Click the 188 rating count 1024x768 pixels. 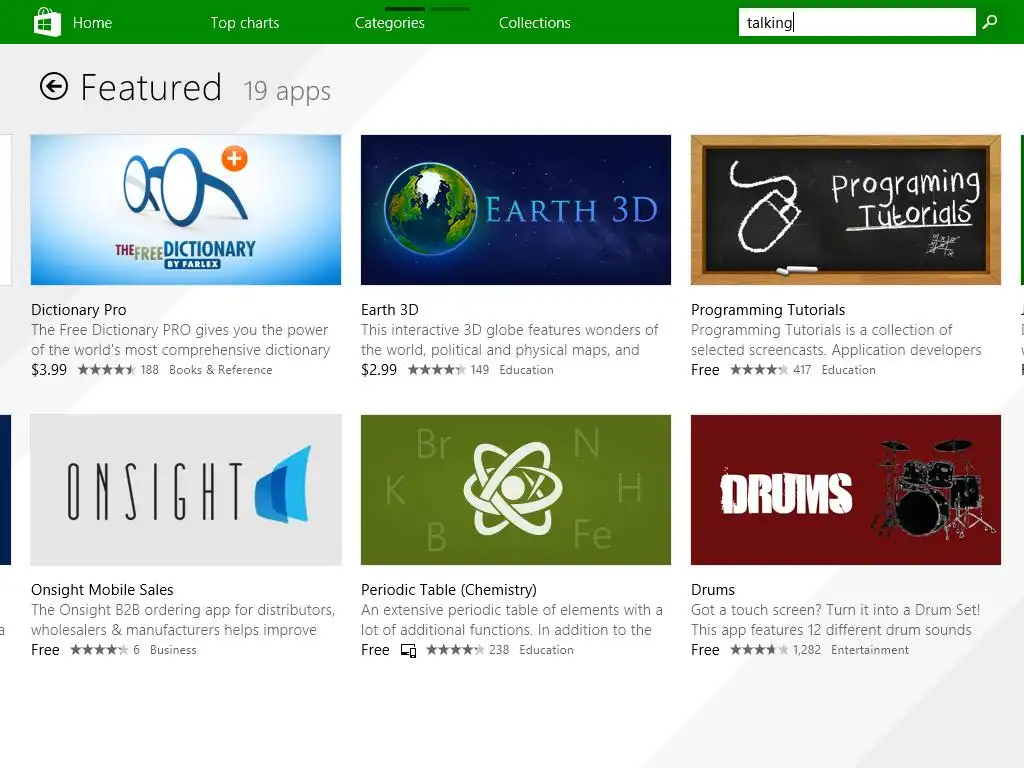coord(150,370)
